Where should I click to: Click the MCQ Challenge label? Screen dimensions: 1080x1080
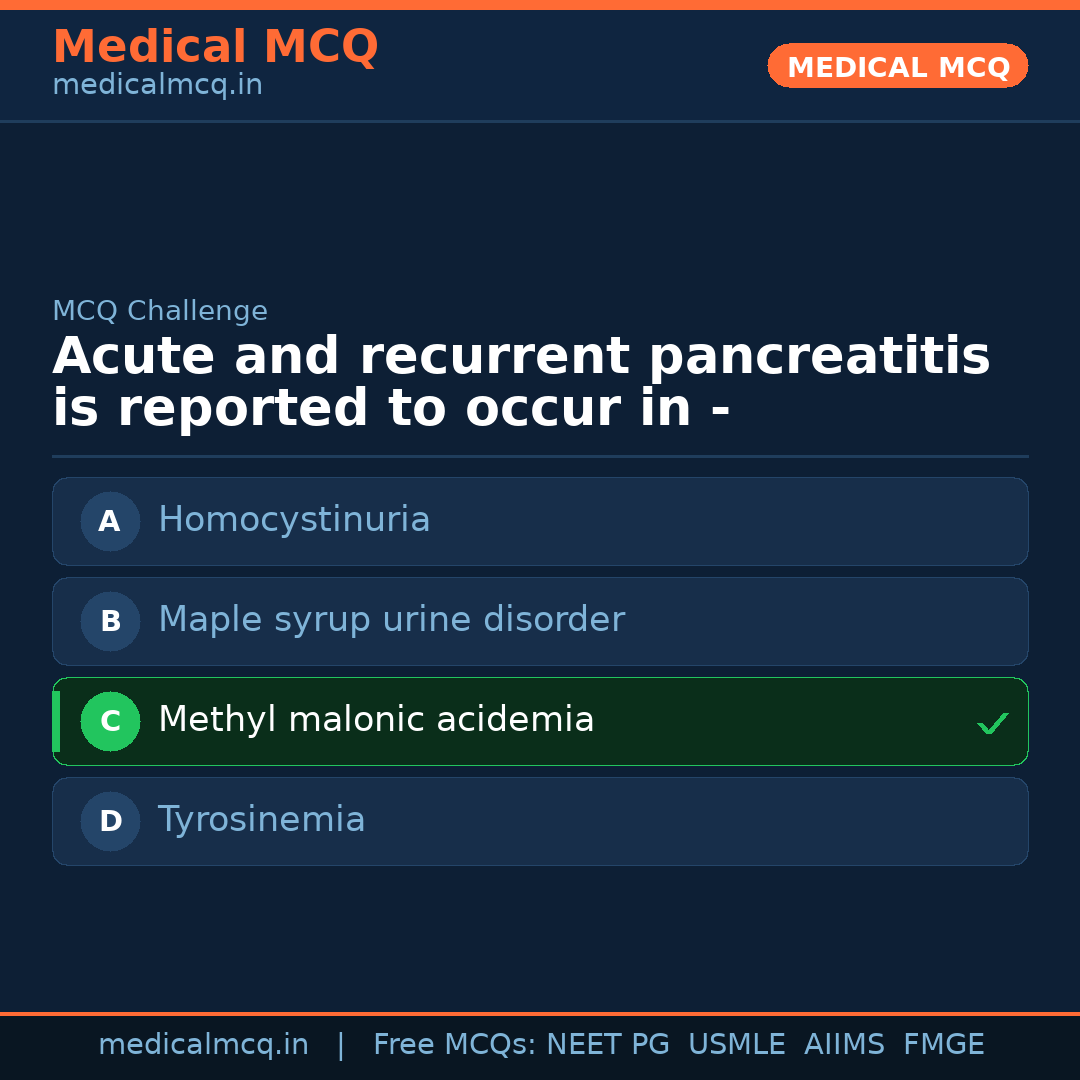coord(160,311)
